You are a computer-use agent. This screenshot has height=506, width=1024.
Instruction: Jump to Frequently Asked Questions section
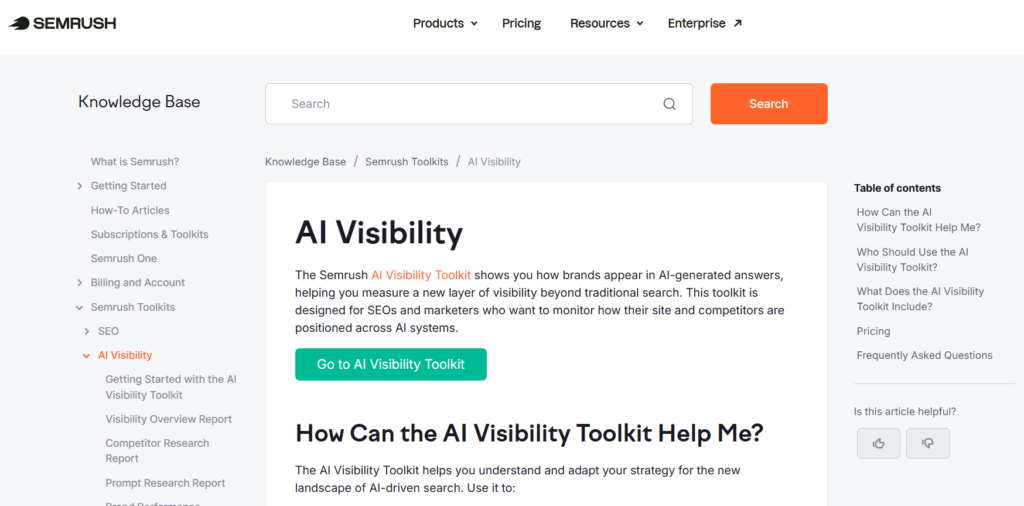[x=924, y=355]
